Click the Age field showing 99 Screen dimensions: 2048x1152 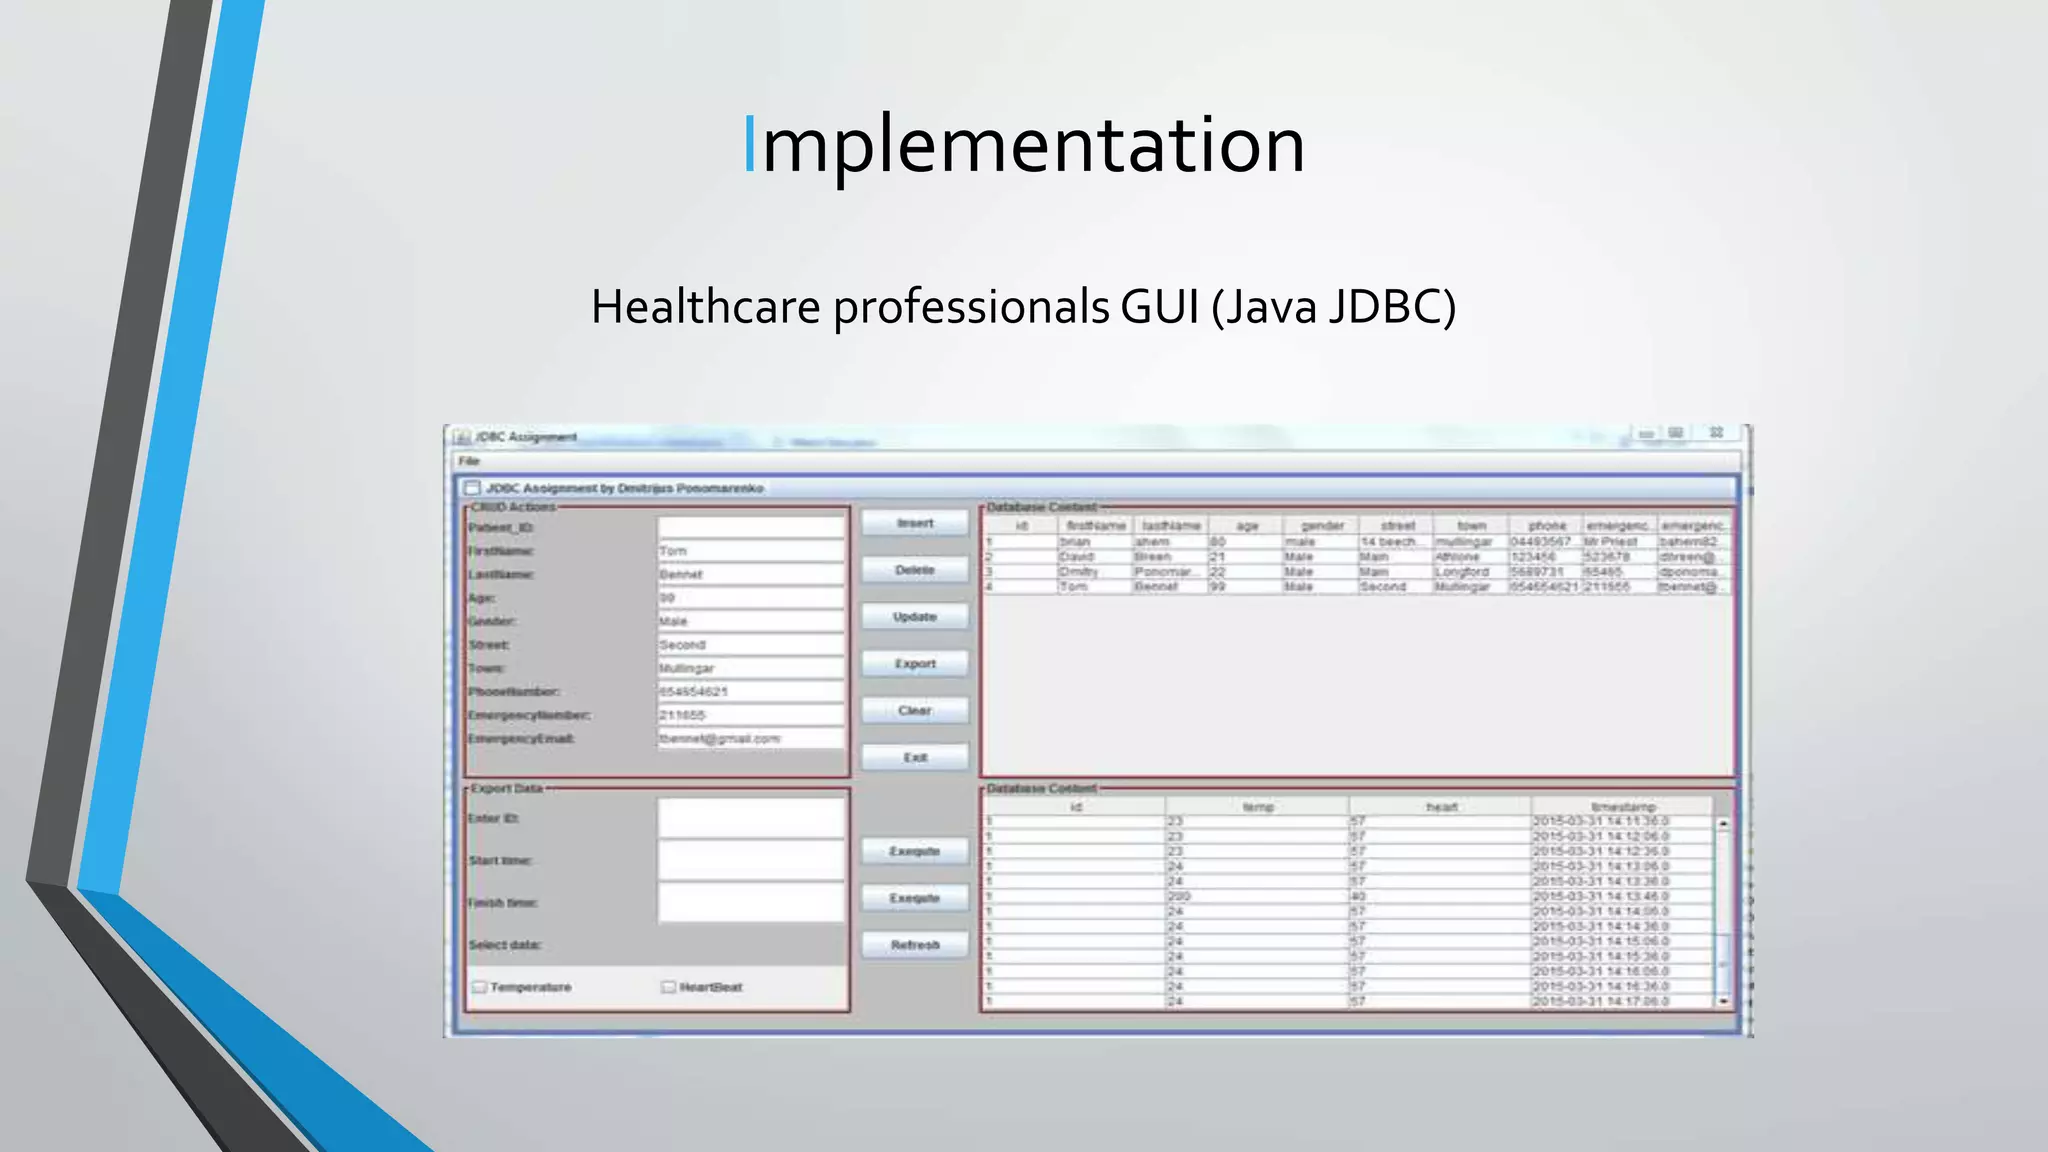tap(751, 598)
